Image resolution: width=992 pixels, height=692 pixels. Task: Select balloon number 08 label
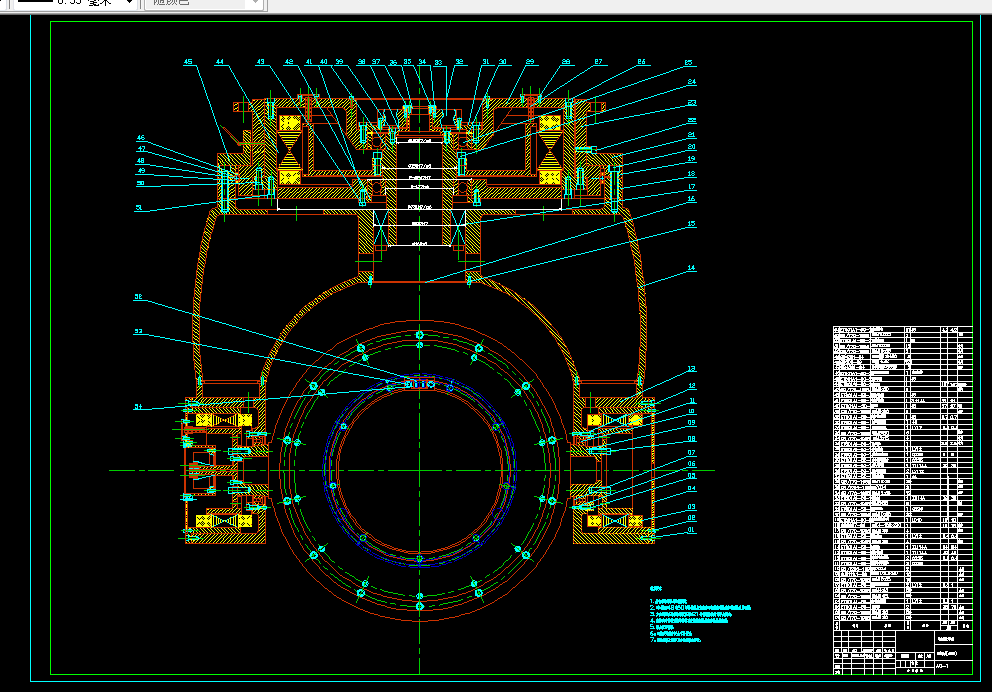click(x=691, y=438)
